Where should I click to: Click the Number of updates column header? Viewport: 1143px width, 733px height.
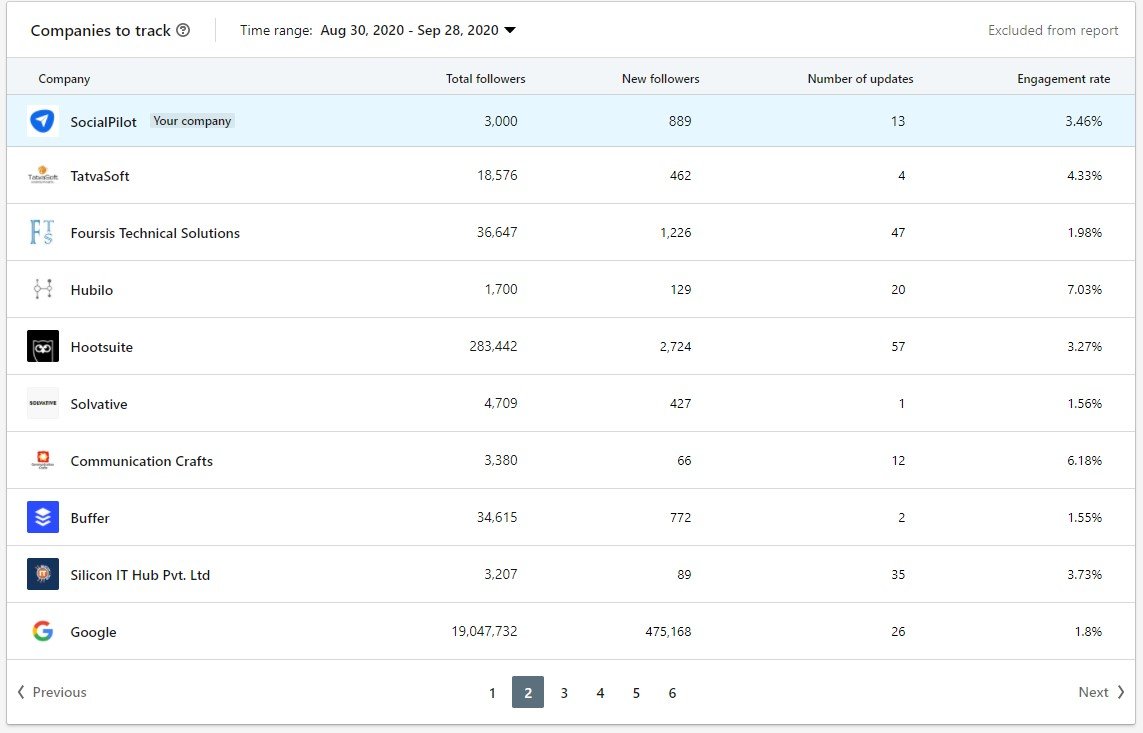point(860,79)
